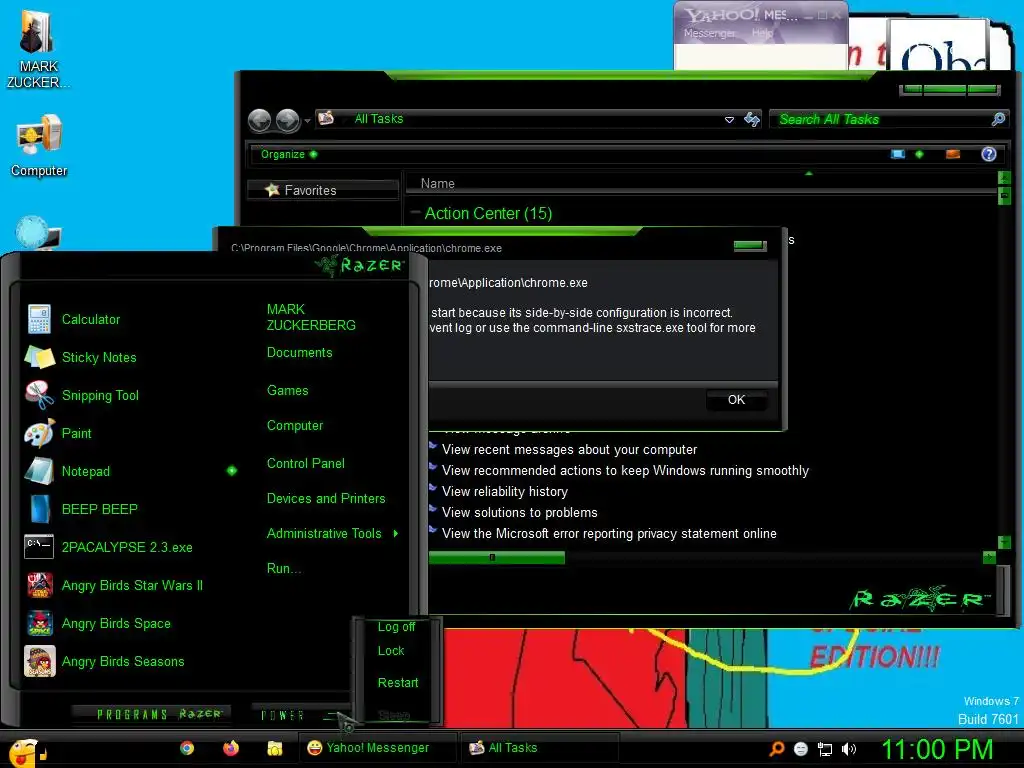Image resolution: width=1024 pixels, height=768 pixels.
Task: Click View solutions to problems
Action: coord(520,513)
